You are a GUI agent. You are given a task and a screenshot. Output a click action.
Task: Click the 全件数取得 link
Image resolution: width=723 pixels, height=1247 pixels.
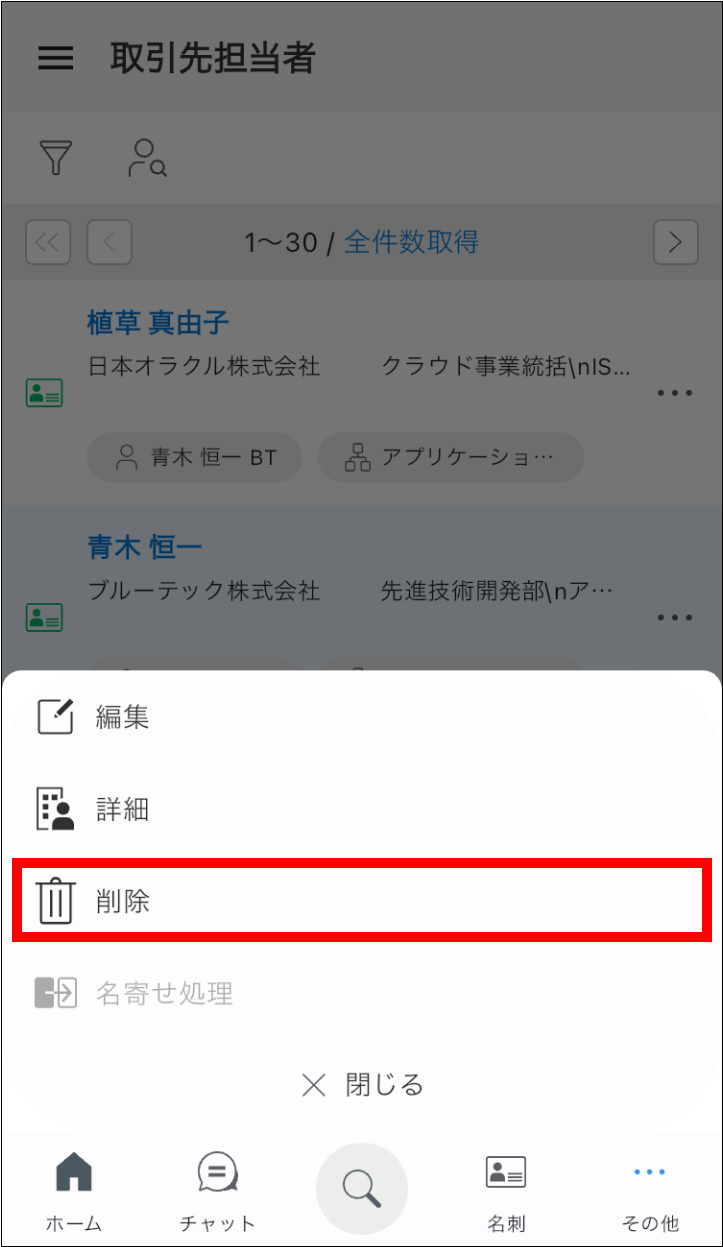(412, 242)
